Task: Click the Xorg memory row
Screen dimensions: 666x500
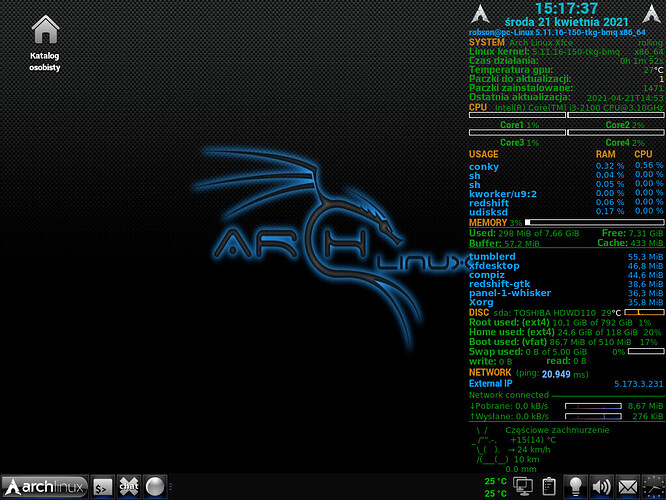Action: 566,302
